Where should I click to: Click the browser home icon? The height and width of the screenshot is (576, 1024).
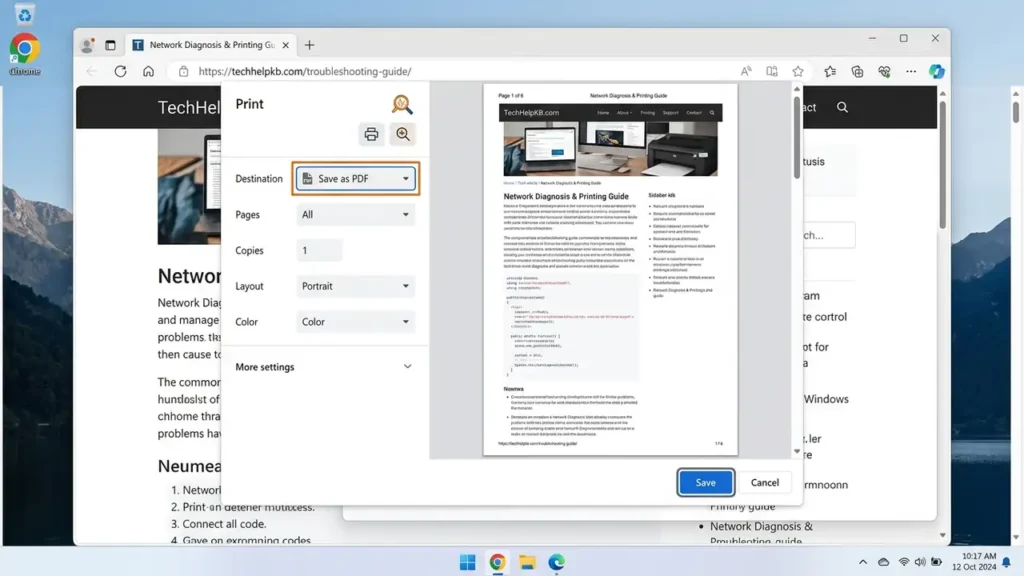(x=149, y=71)
